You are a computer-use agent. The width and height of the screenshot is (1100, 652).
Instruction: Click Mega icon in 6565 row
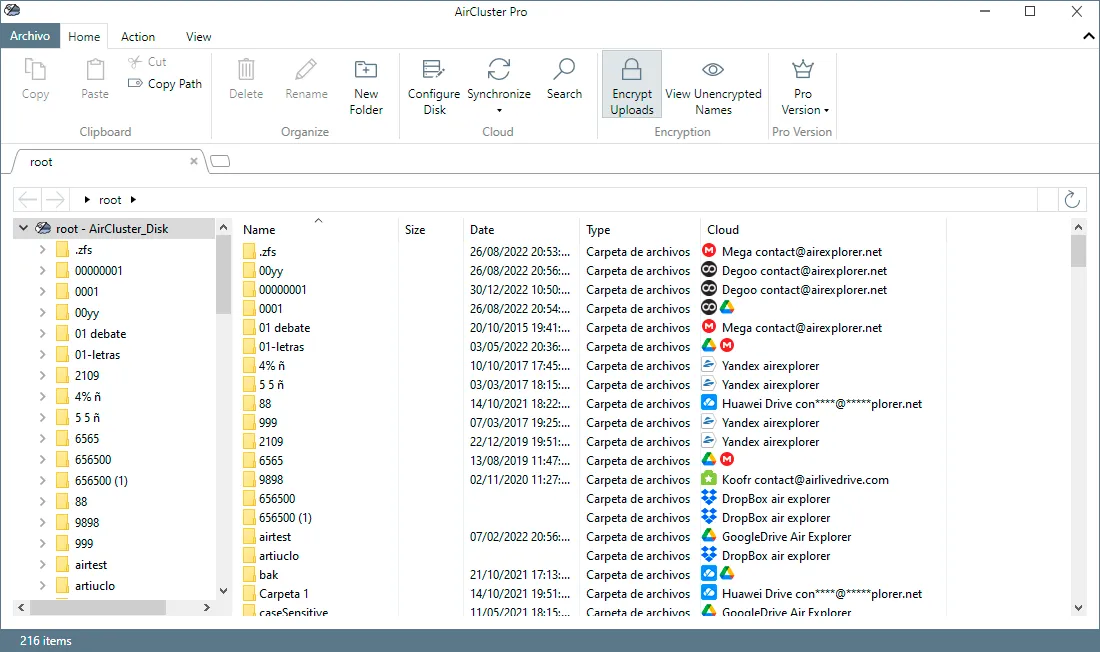(727, 459)
